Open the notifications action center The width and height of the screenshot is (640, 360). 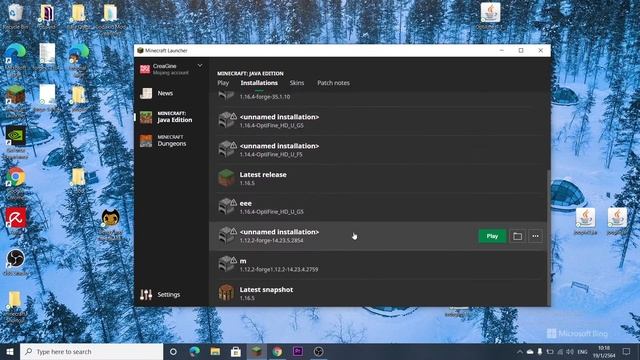click(x=627, y=352)
